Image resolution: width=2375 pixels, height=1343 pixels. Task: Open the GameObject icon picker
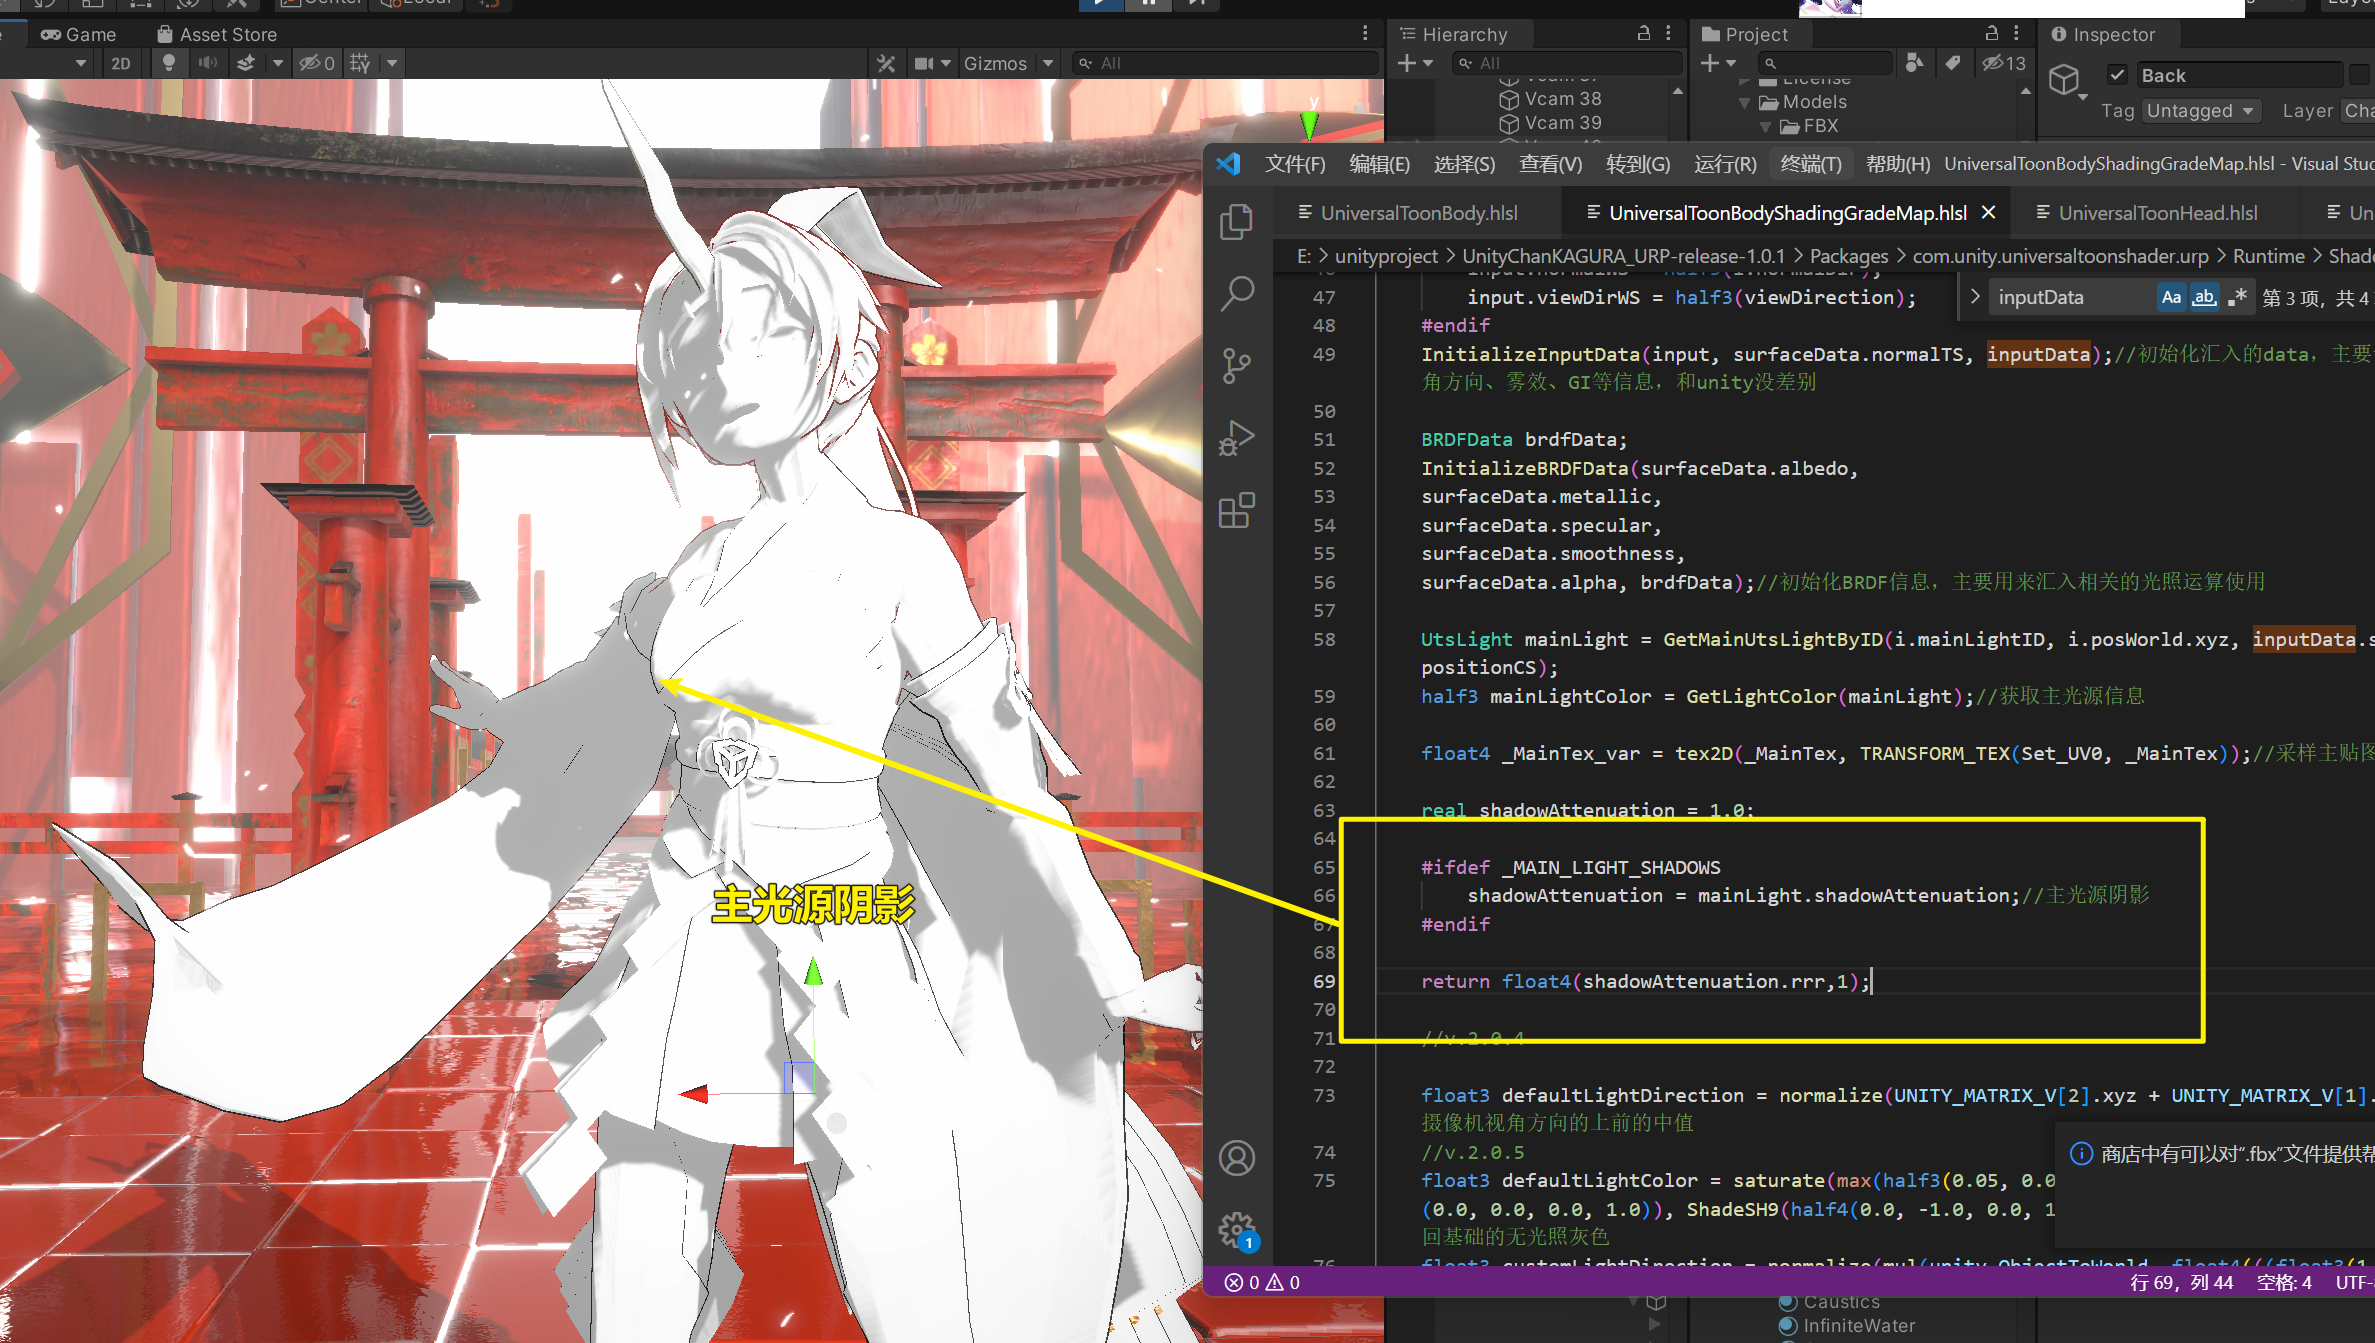click(x=2067, y=80)
